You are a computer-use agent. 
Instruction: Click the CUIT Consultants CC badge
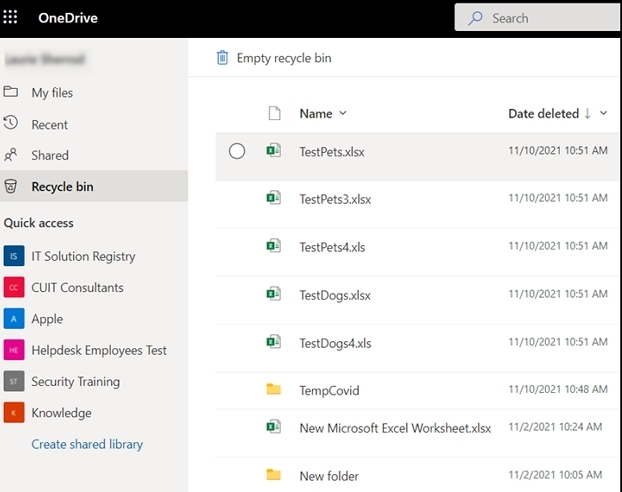(x=14, y=287)
